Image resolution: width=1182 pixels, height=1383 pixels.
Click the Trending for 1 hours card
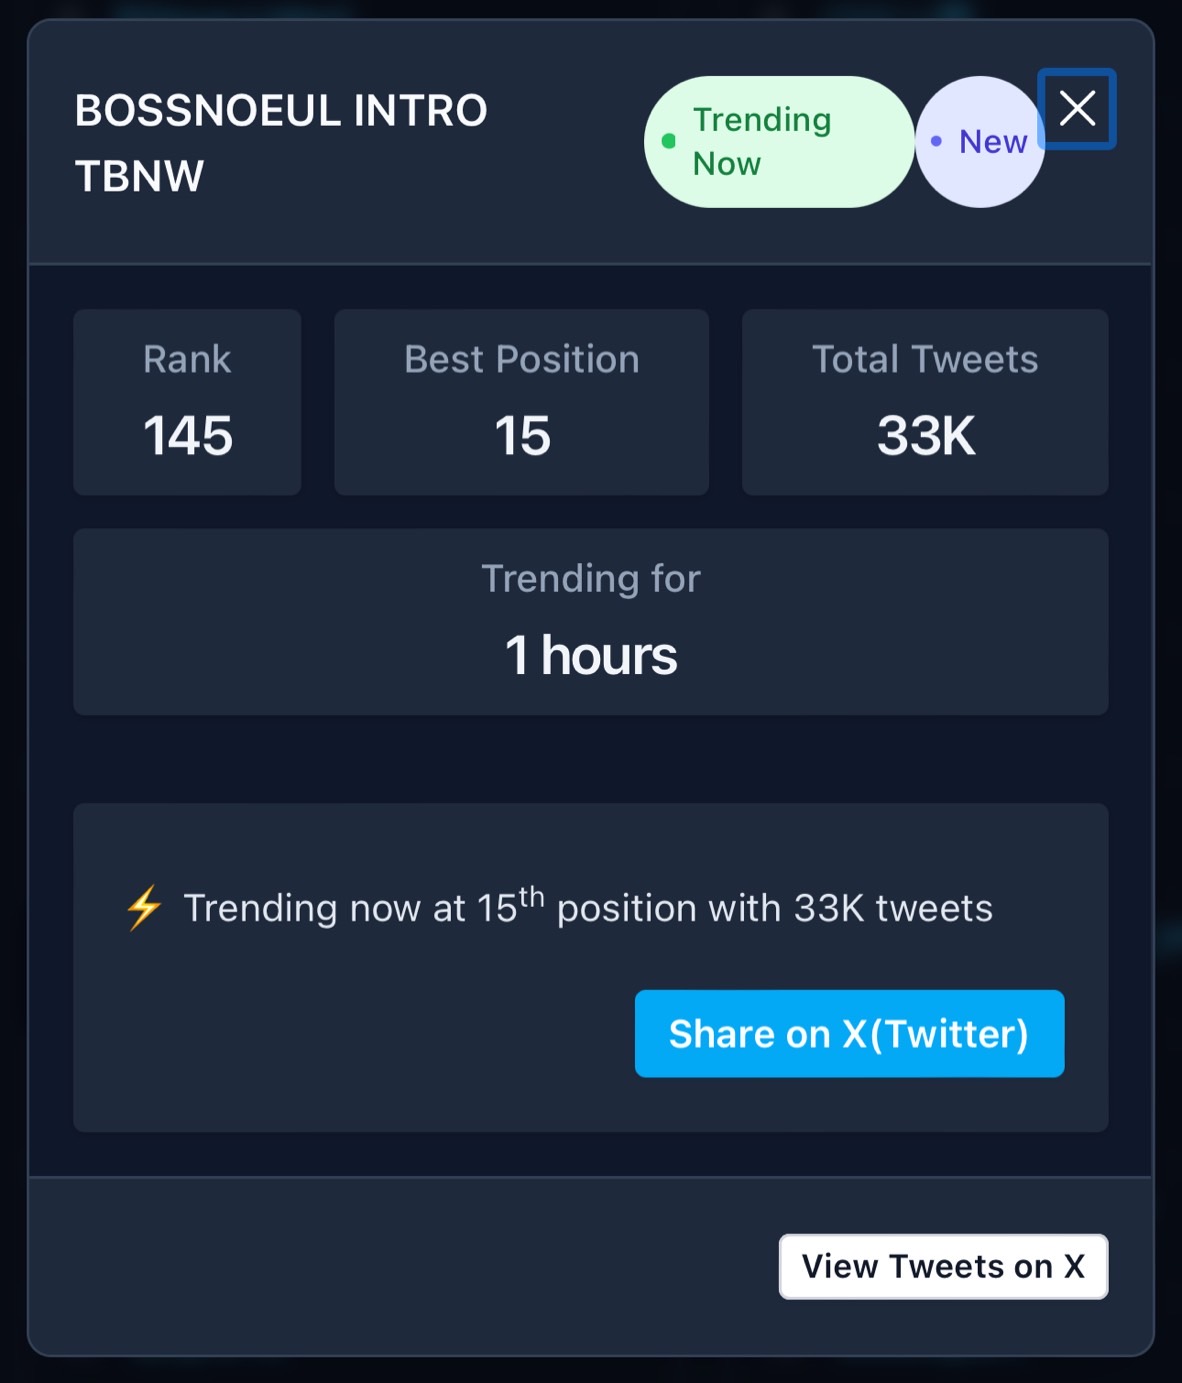click(591, 621)
